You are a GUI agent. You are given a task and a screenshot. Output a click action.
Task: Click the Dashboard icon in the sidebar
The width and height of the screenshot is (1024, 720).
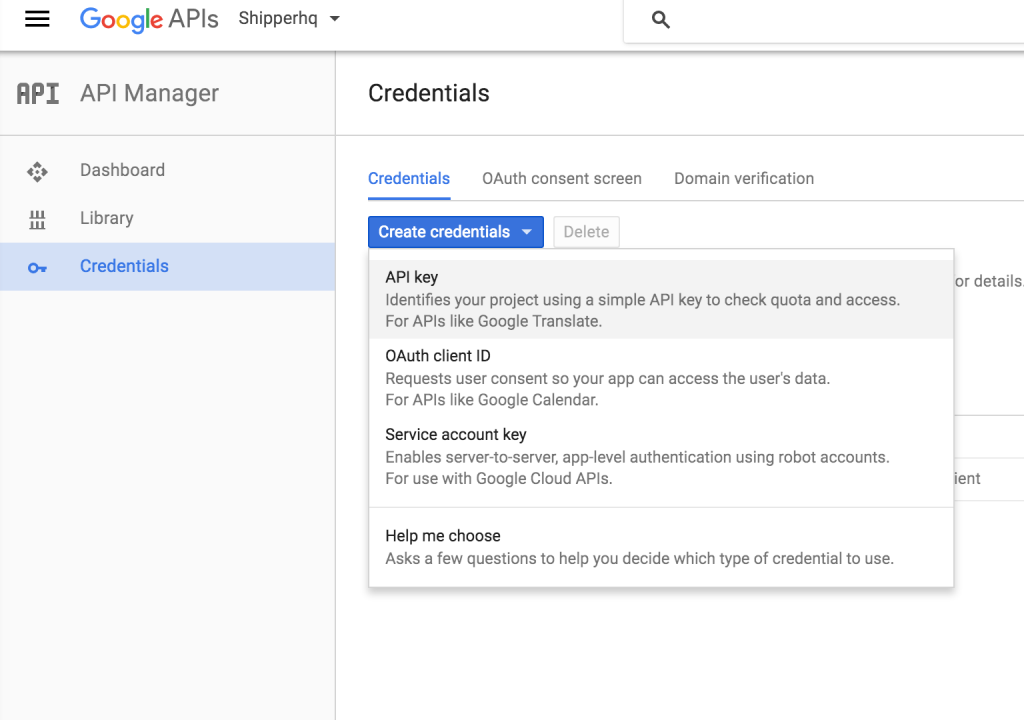(x=38, y=171)
